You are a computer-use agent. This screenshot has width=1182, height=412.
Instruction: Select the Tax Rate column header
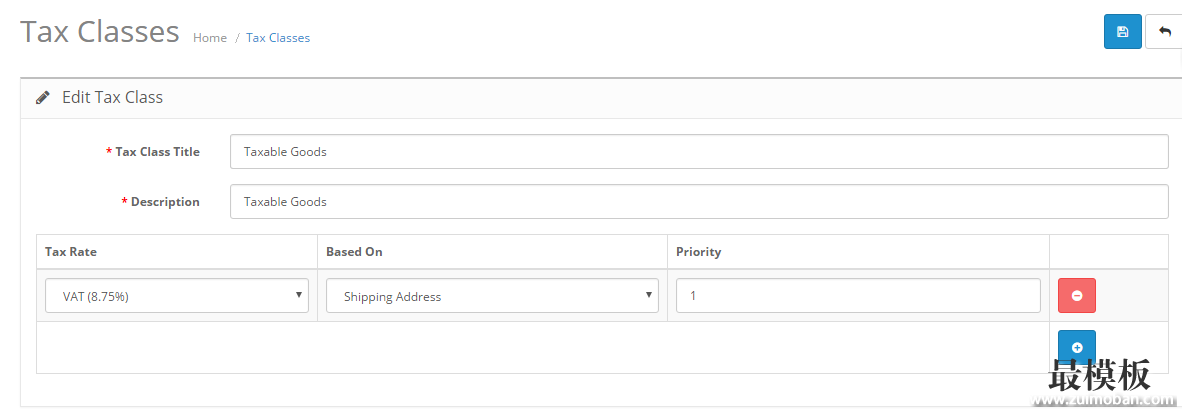[71, 252]
